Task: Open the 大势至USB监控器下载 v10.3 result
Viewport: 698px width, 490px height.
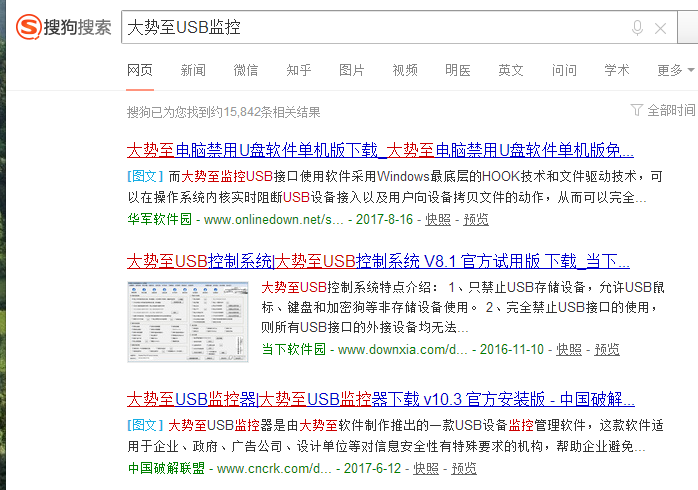Action: click(x=378, y=400)
